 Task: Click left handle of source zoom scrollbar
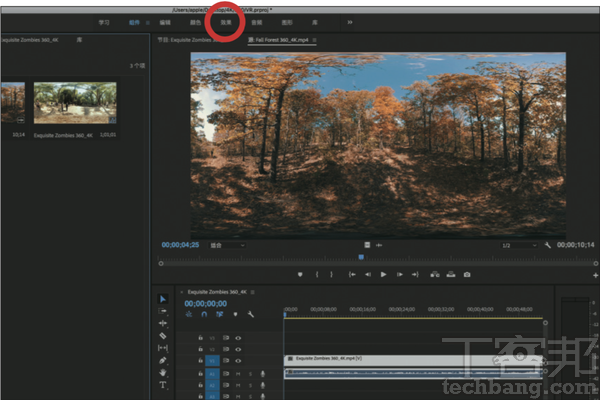(x=161, y=263)
